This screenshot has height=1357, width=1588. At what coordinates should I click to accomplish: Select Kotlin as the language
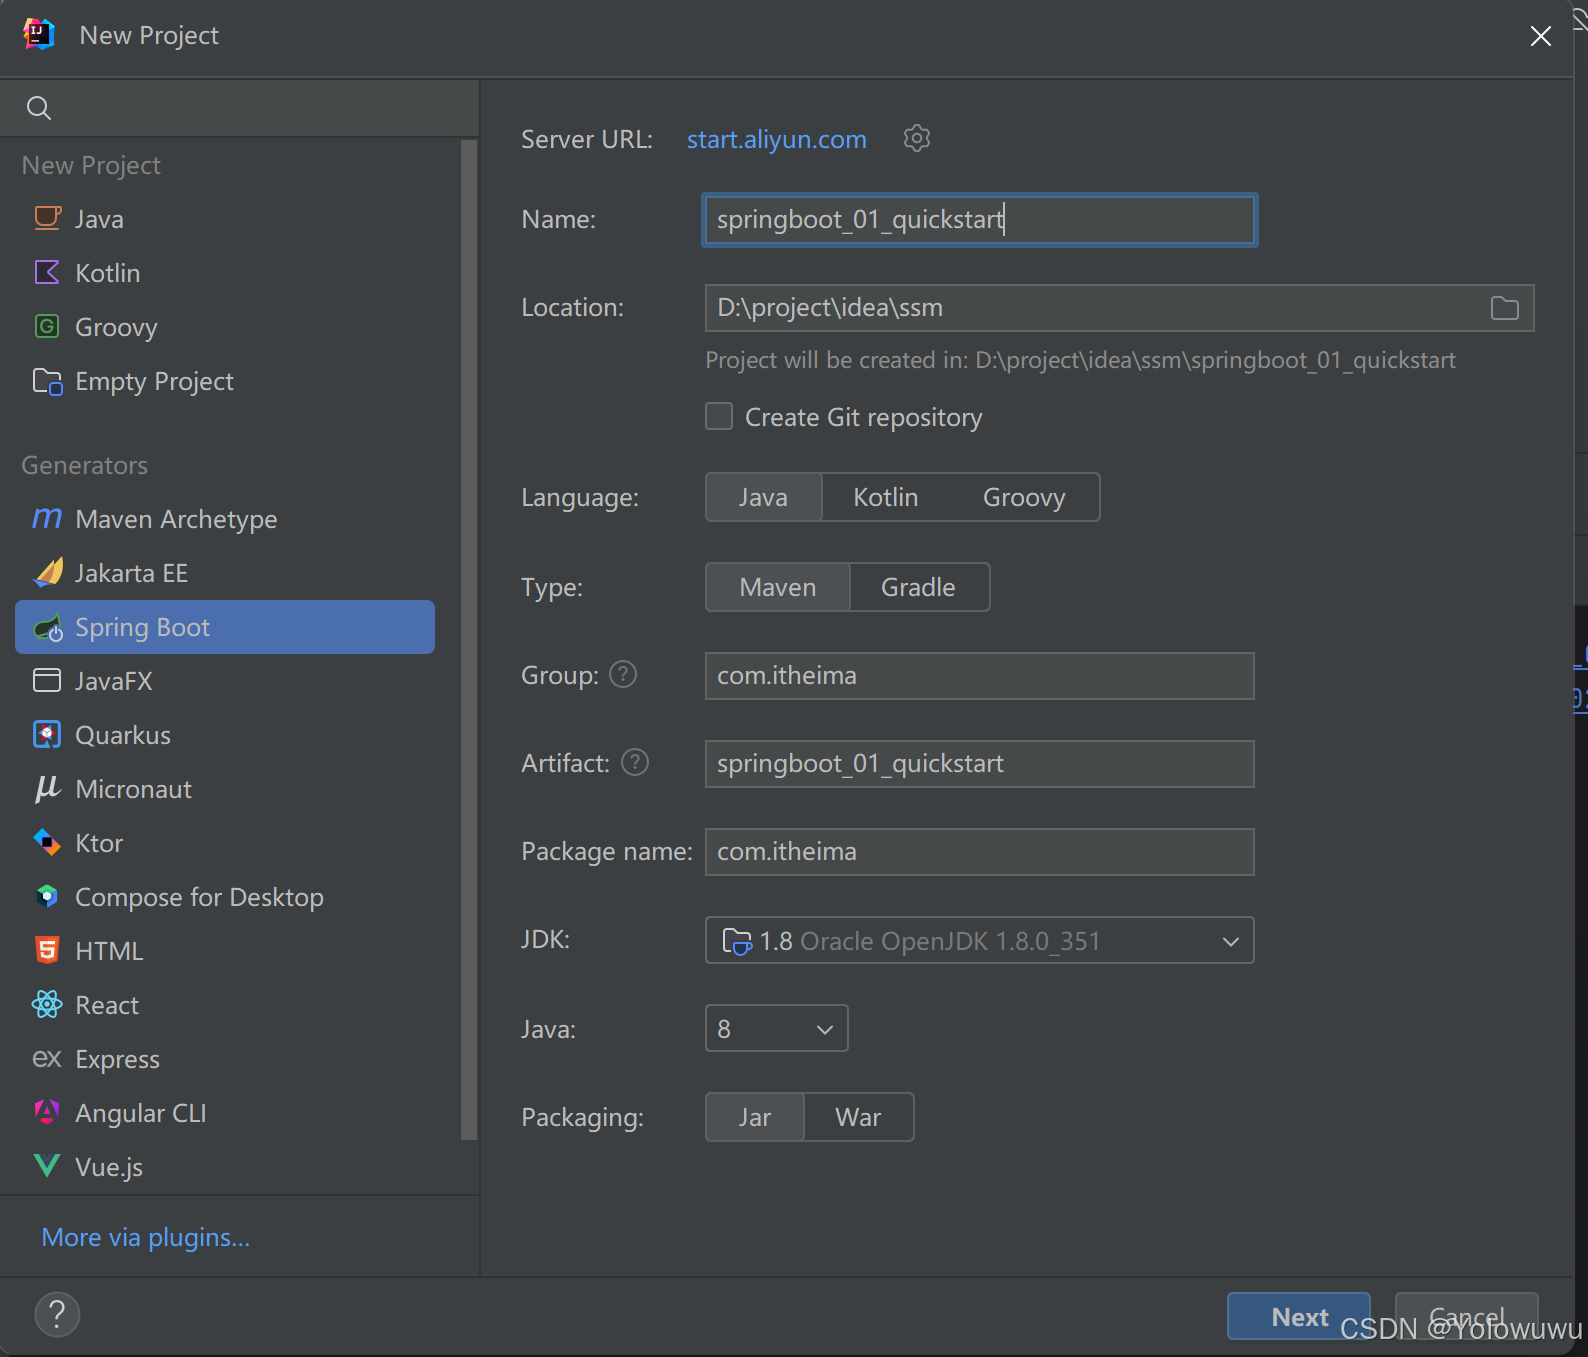click(885, 497)
